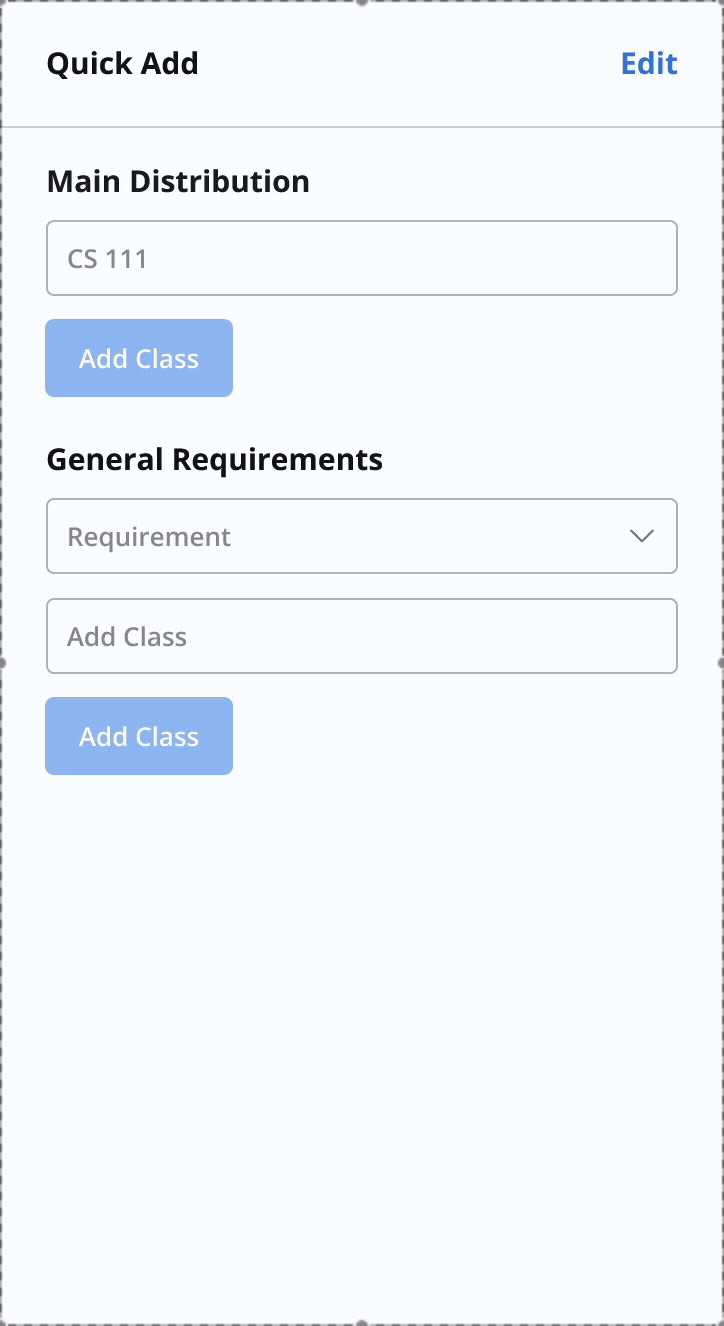This screenshot has height=1326, width=724.
Task: Click the second Add Class blue button
Action: click(x=138, y=736)
